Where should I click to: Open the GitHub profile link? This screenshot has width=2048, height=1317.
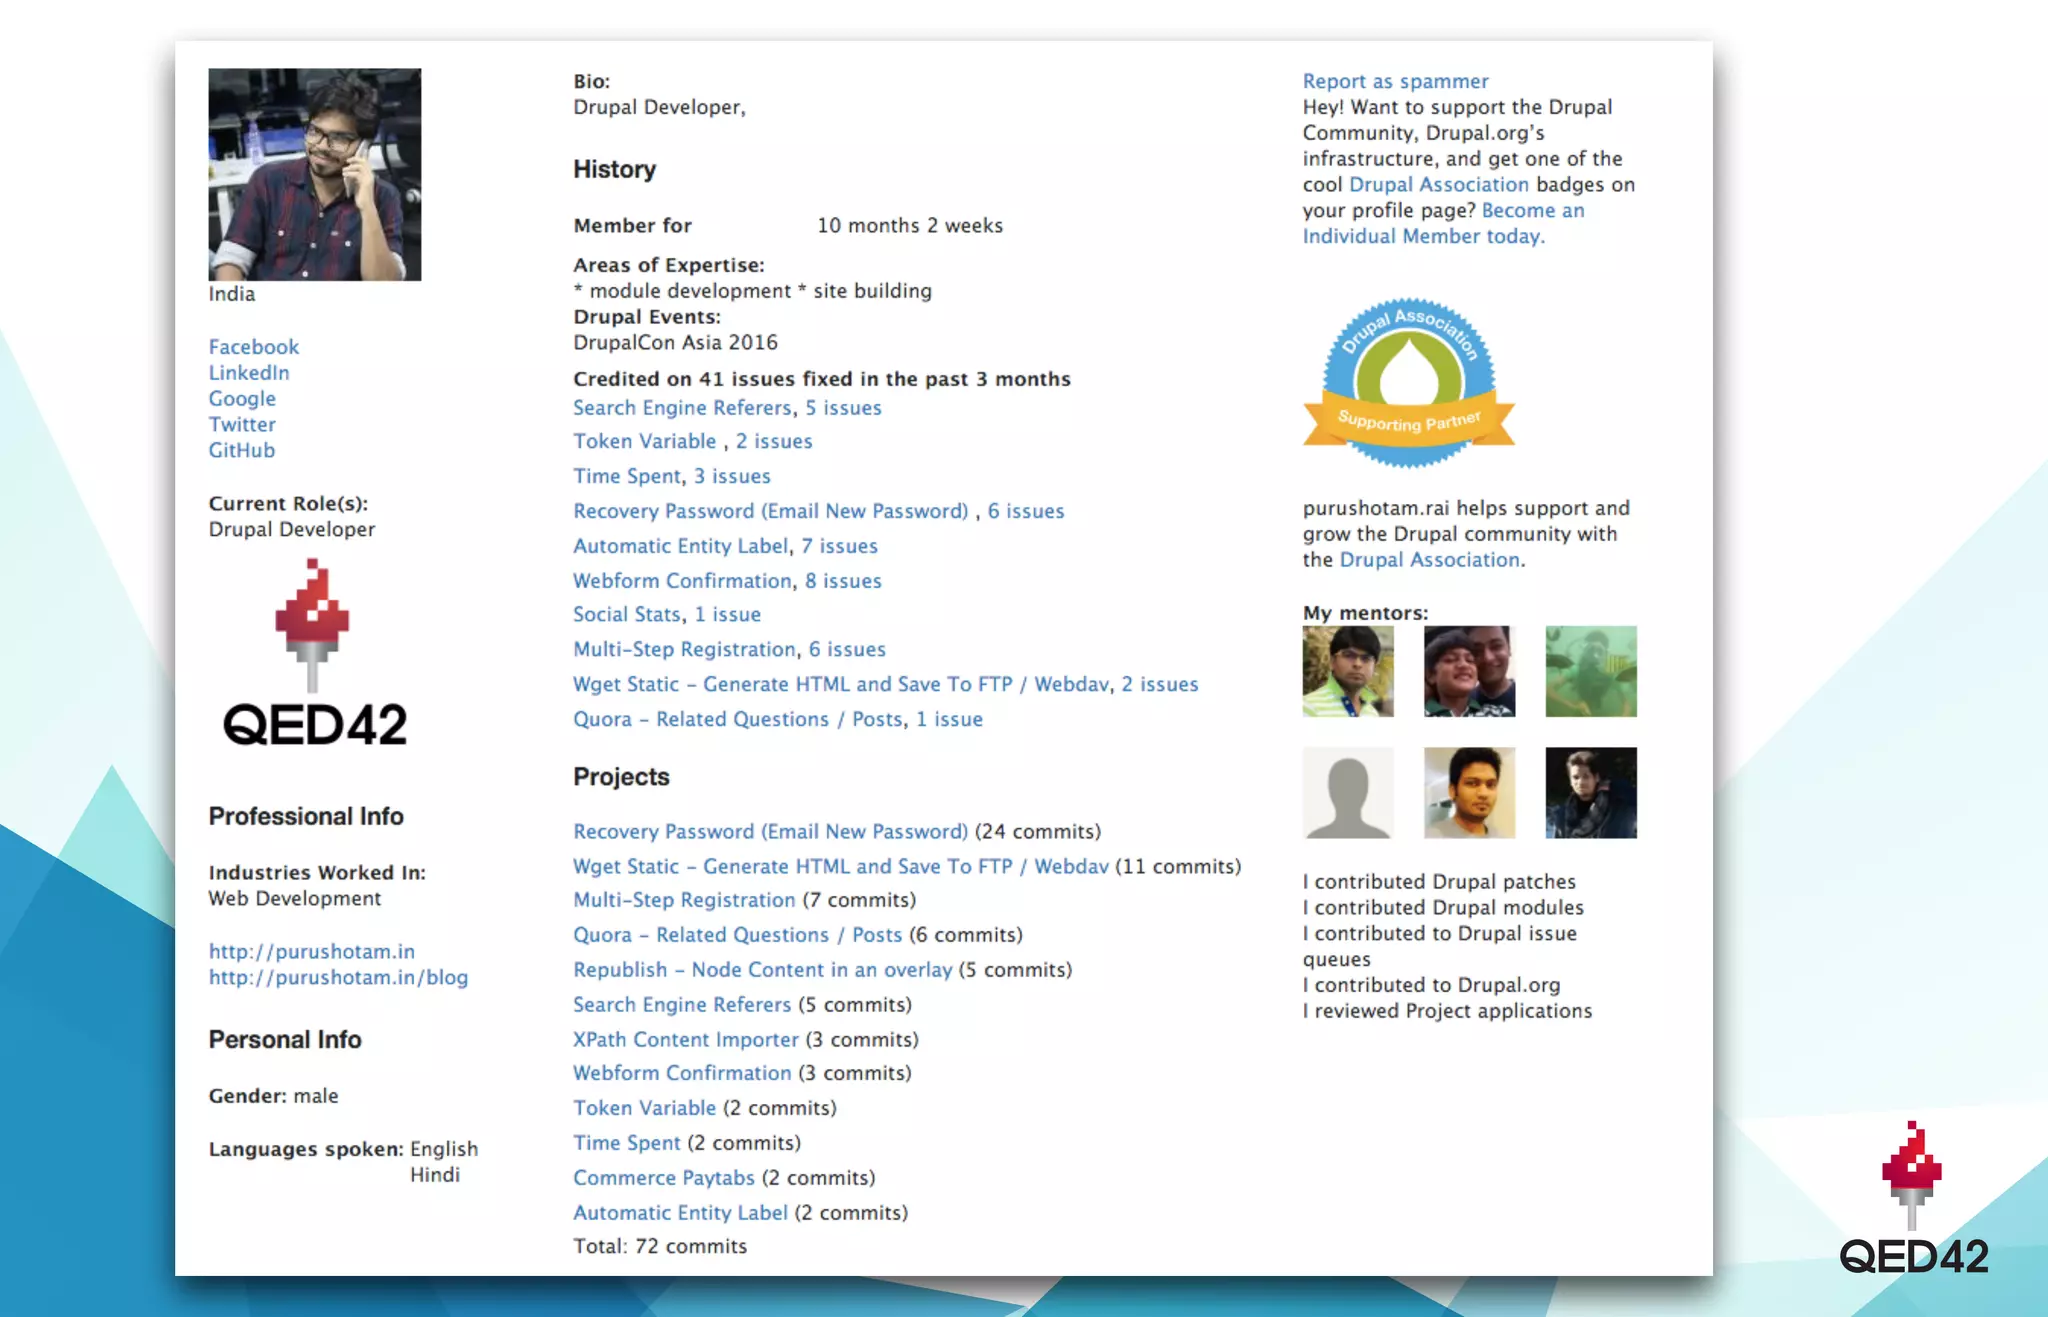pyautogui.click(x=241, y=450)
